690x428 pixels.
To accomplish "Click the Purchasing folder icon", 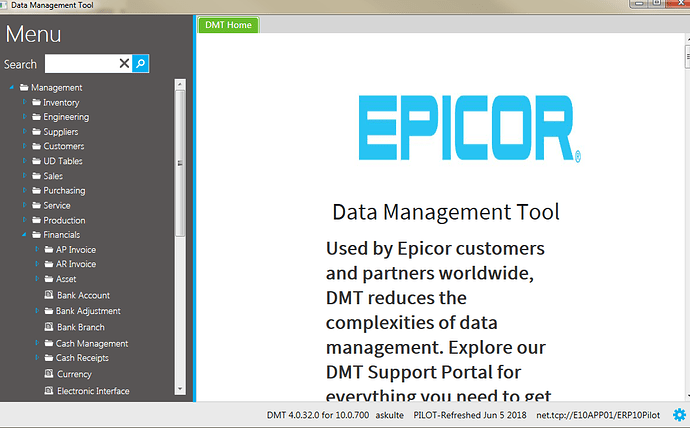I will (37, 190).
